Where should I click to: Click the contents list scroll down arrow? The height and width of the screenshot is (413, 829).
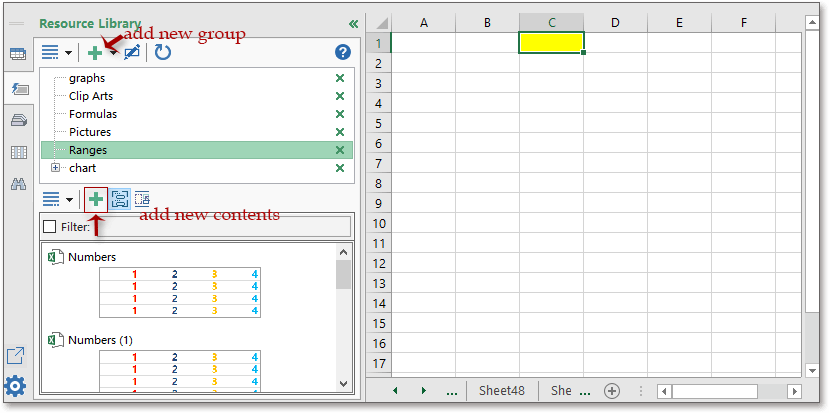pyautogui.click(x=343, y=384)
